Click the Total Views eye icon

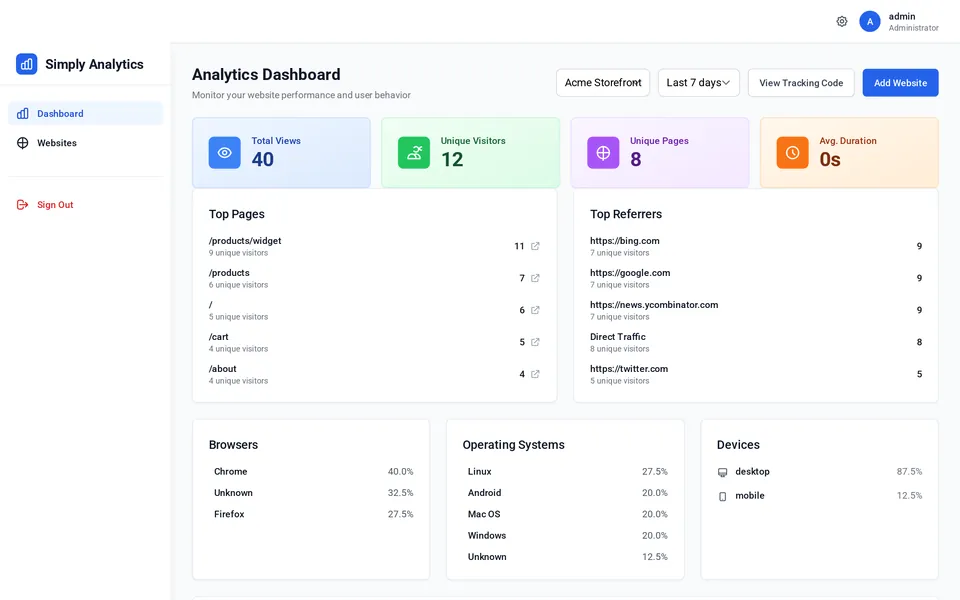pyautogui.click(x=225, y=152)
